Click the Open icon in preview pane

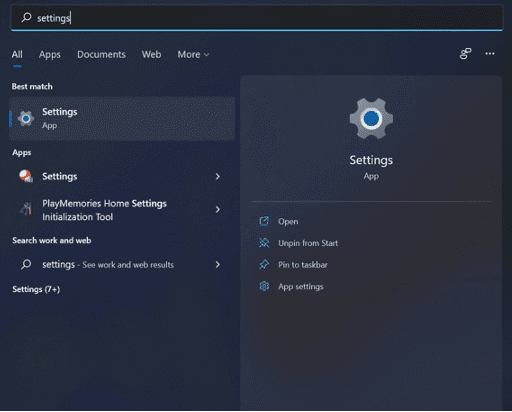click(264, 221)
